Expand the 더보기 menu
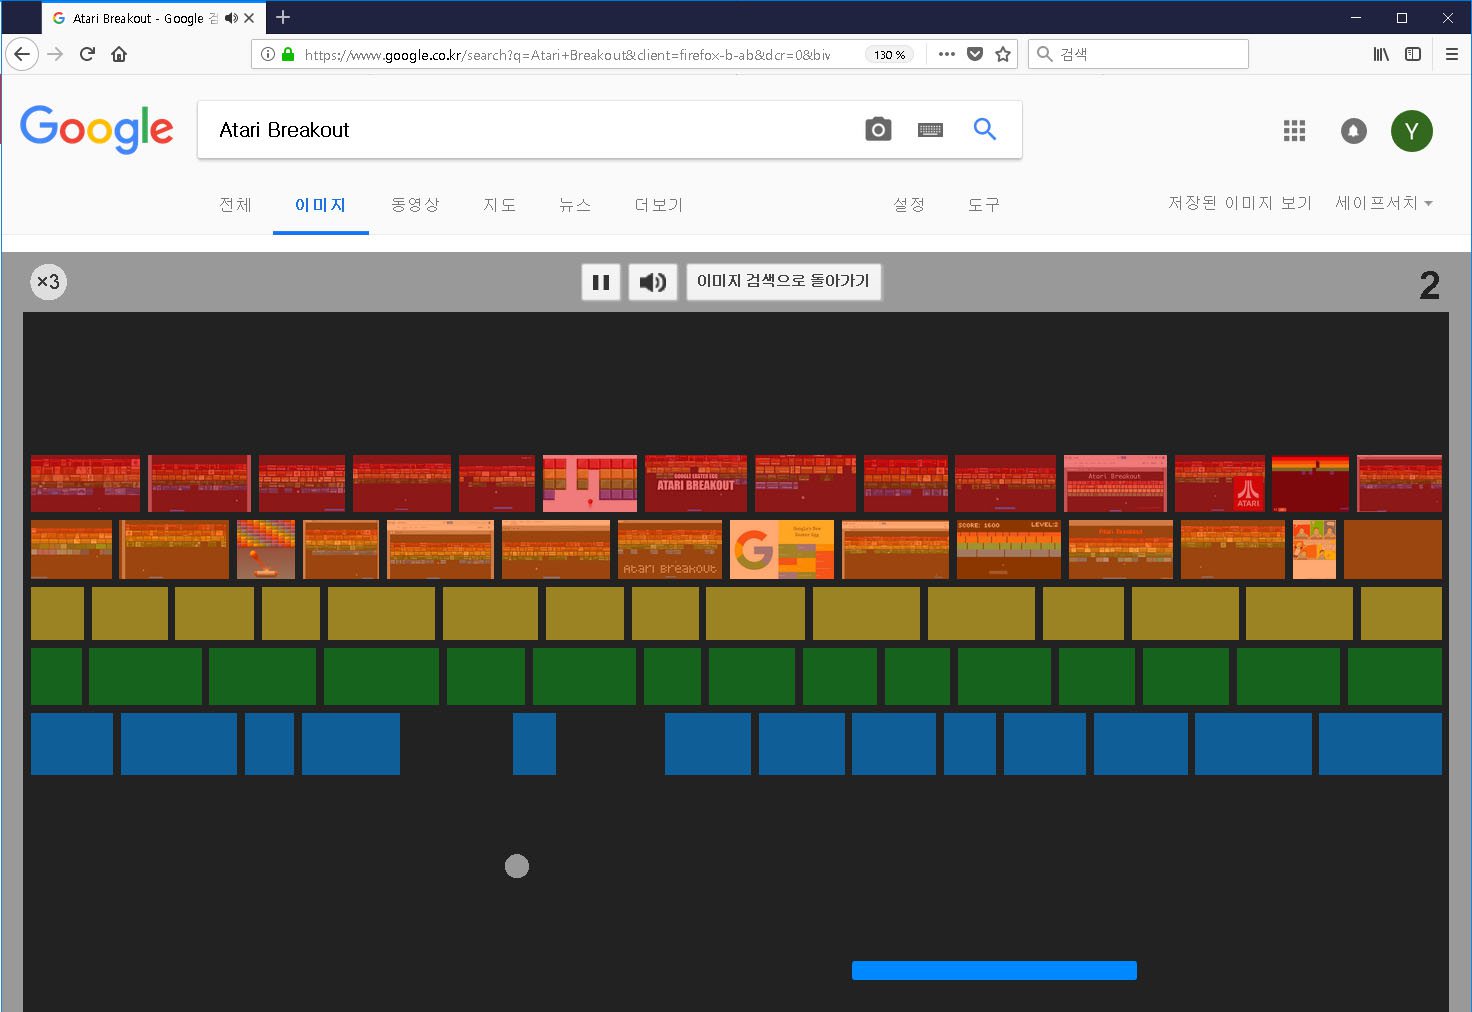 tap(659, 205)
